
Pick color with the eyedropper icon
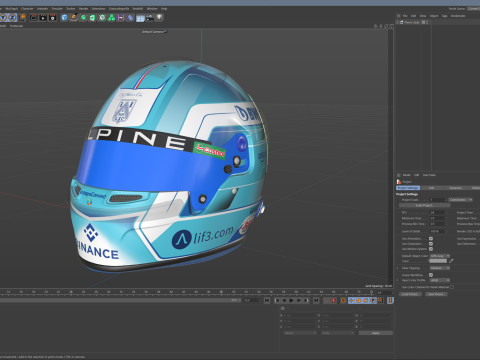[451, 261]
